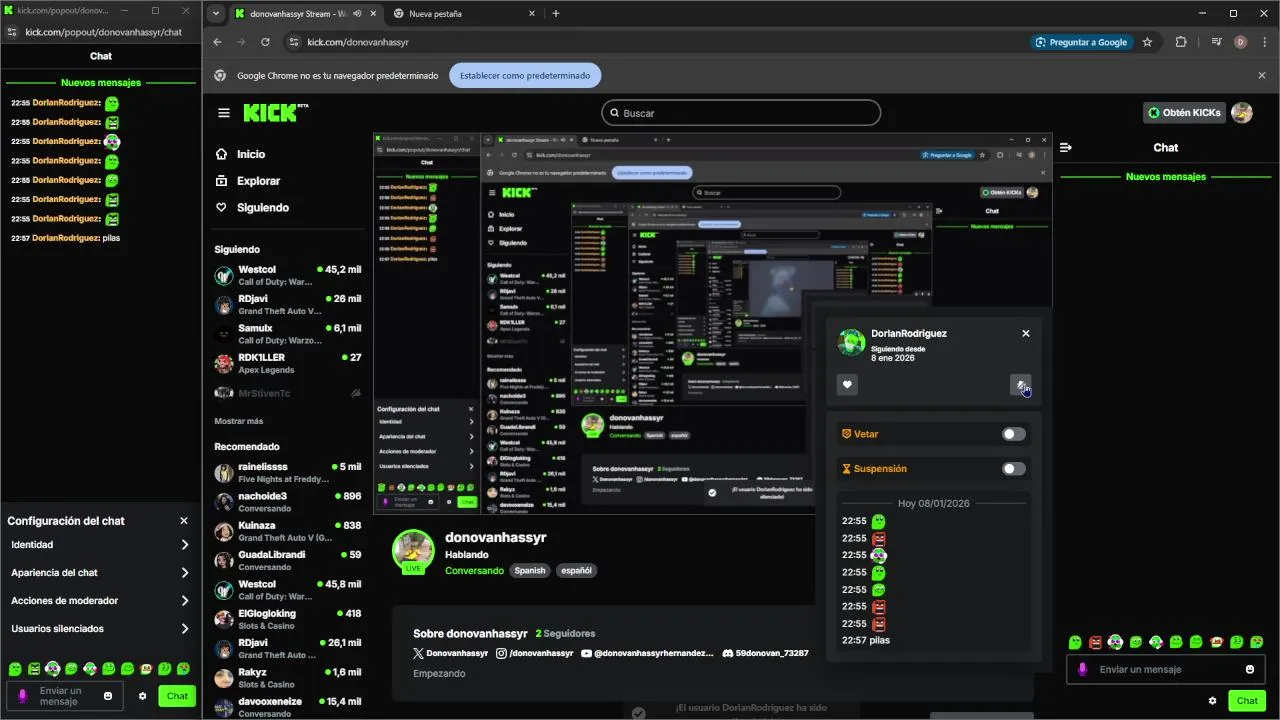Expand the Identidad settings row

pyautogui.click(x=100, y=545)
